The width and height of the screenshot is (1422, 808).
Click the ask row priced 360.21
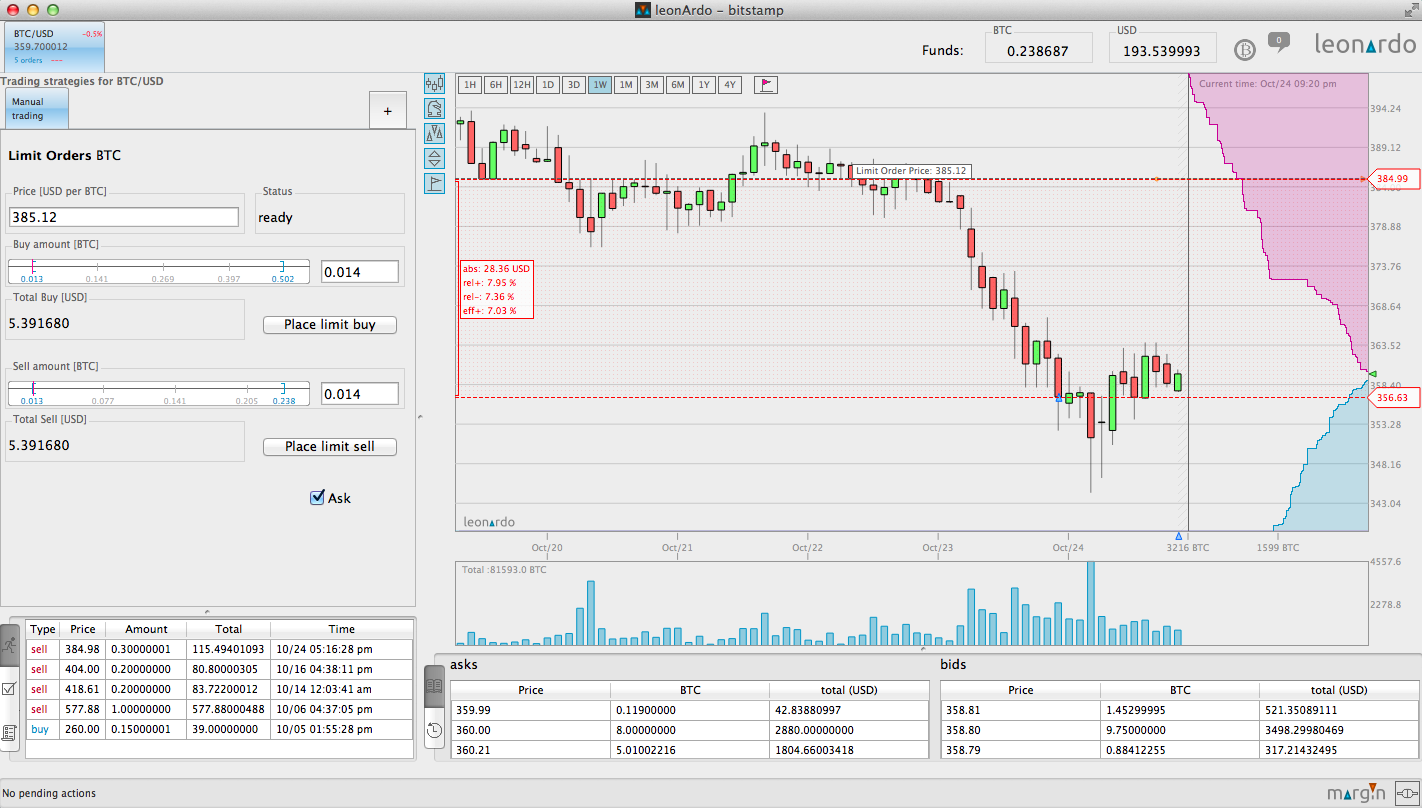tap(690, 749)
